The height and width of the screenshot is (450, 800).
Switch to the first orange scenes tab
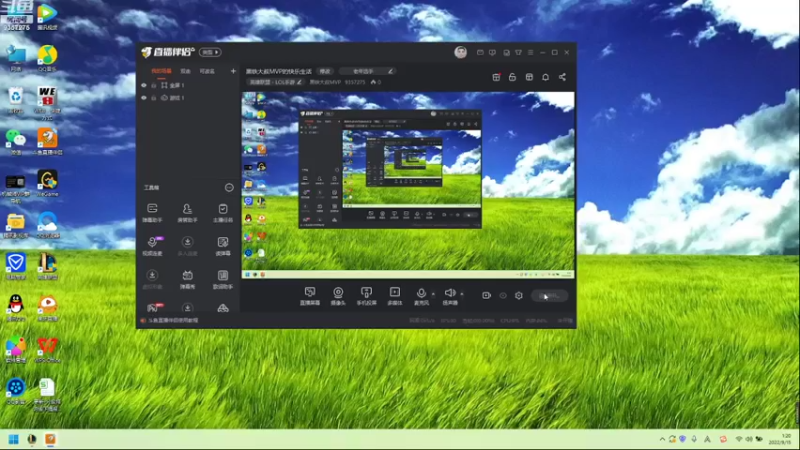click(x=161, y=71)
